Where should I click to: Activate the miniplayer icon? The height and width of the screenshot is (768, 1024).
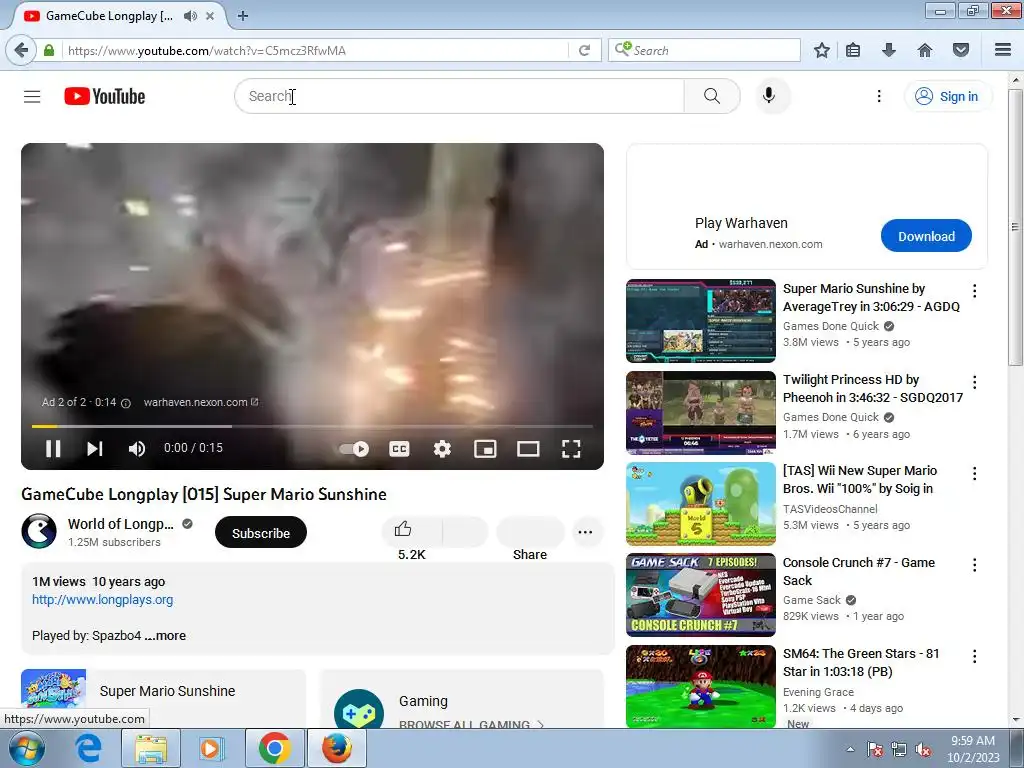point(485,449)
